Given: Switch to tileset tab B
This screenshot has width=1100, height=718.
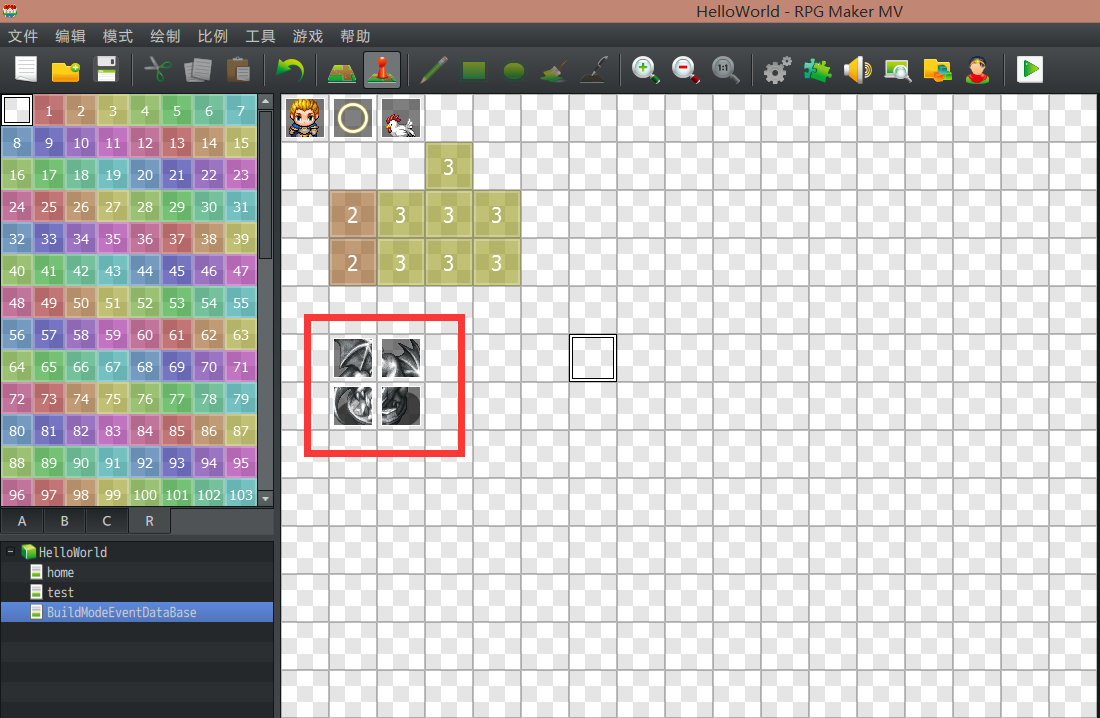Looking at the screenshot, I should (65, 521).
